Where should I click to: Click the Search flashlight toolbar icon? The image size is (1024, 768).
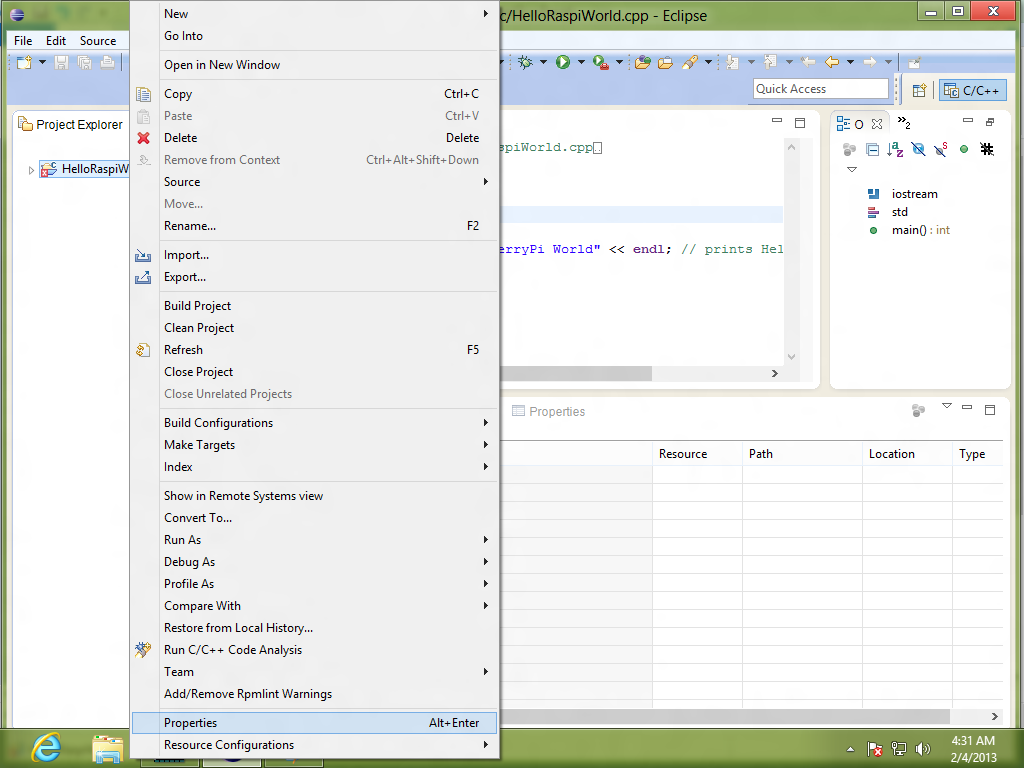690,62
